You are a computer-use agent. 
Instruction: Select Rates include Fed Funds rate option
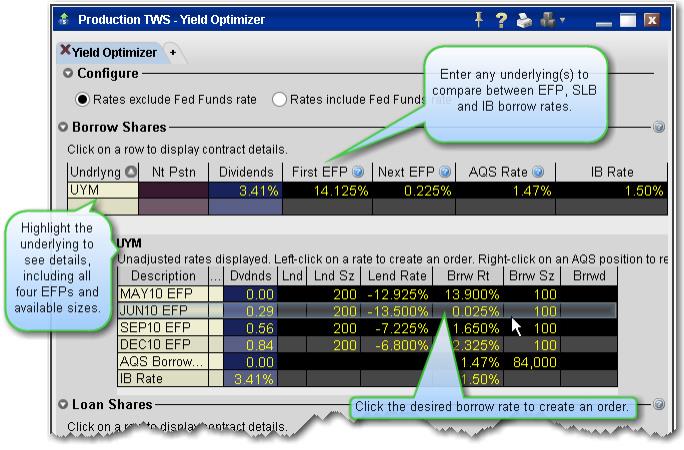279,100
